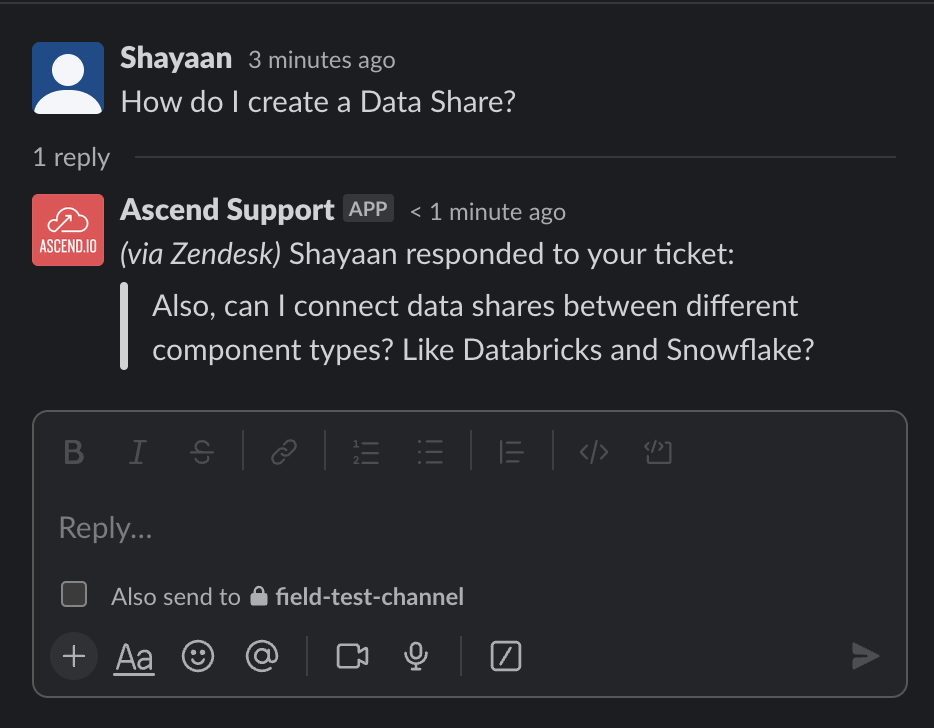Start an ordered numbered list
Image resolution: width=934 pixels, height=728 pixels.
pyautogui.click(x=366, y=452)
